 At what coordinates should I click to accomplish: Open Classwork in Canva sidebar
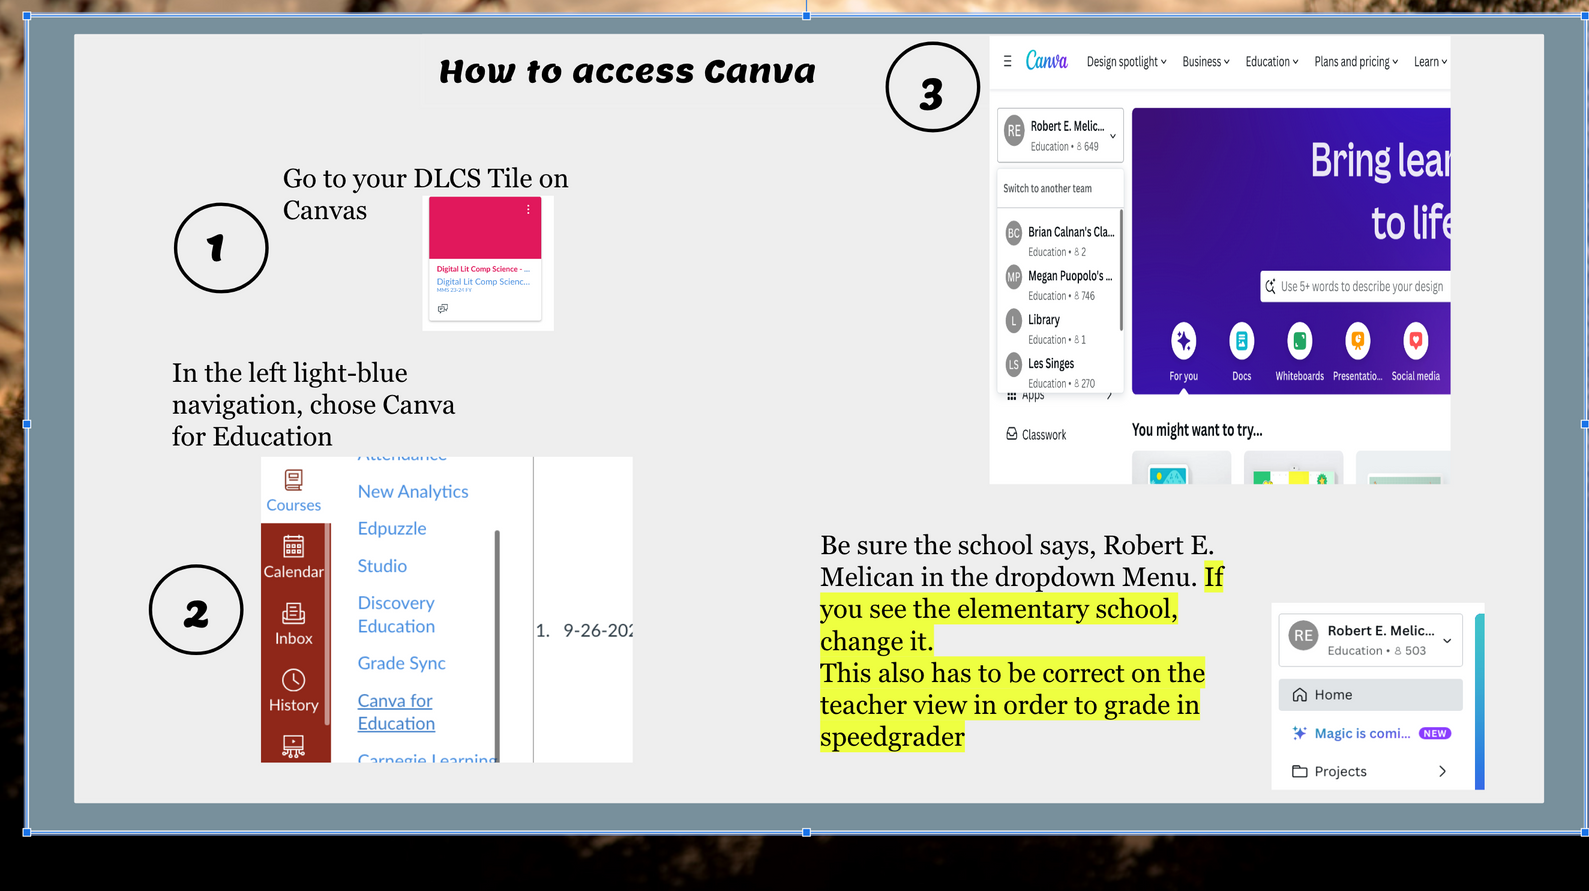[x=1036, y=435]
